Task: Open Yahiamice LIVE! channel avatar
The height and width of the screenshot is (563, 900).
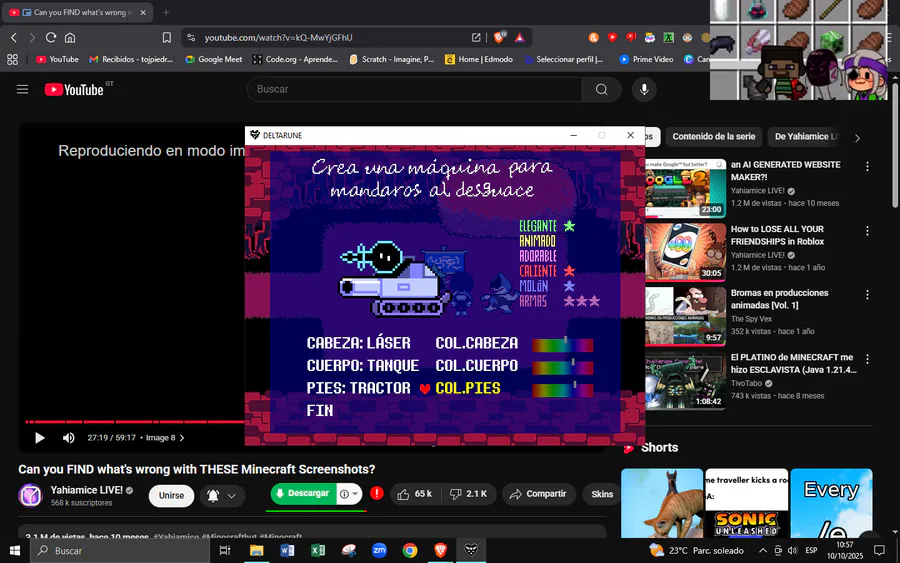Action: pyautogui.click(x=30, y=495)
